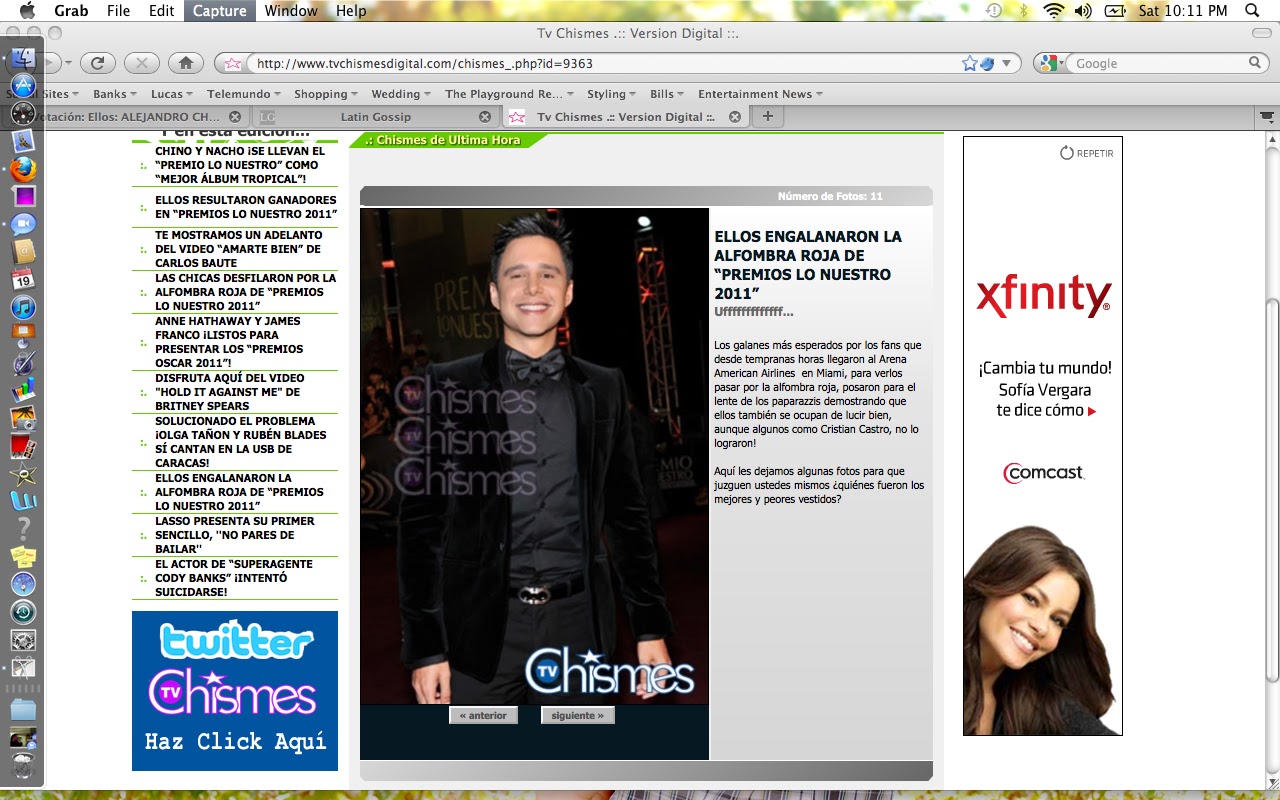Open the volume control in menu bar
The height and width of the screenshot is (800, 1280).
coord(1083,11)
